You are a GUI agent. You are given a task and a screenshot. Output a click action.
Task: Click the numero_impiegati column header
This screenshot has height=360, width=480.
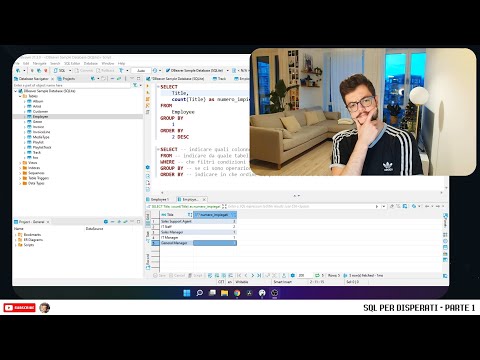[x=215, y=215]
